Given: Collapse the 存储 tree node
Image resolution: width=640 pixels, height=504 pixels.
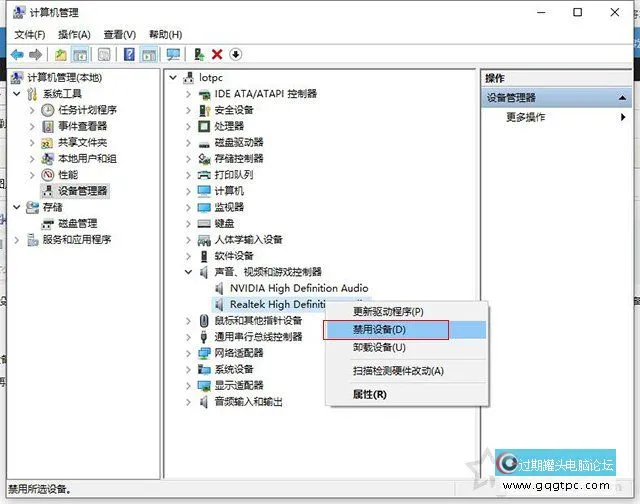Looking at the screenshot, I should [17, 207].
